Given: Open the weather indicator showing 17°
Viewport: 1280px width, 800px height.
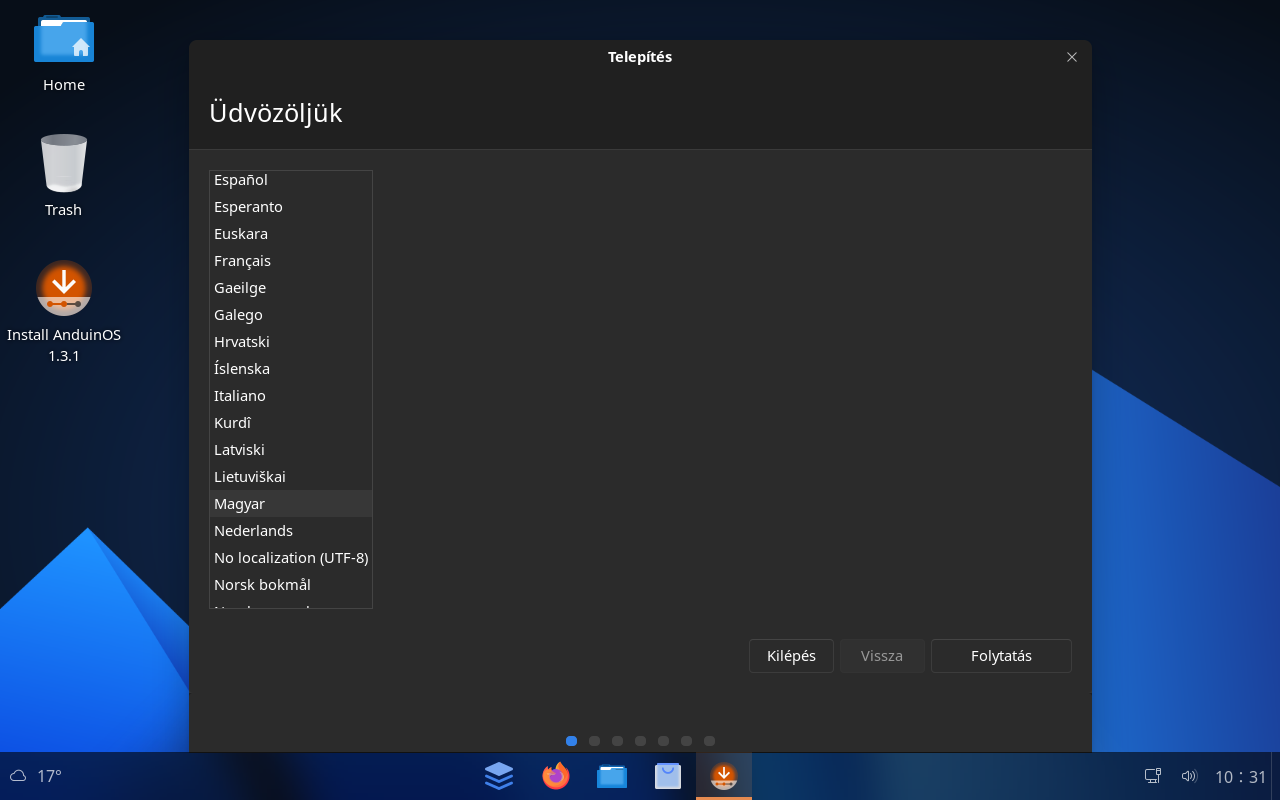Looking at the screenshot, I should pyautogui.click(x=35, y=776).
